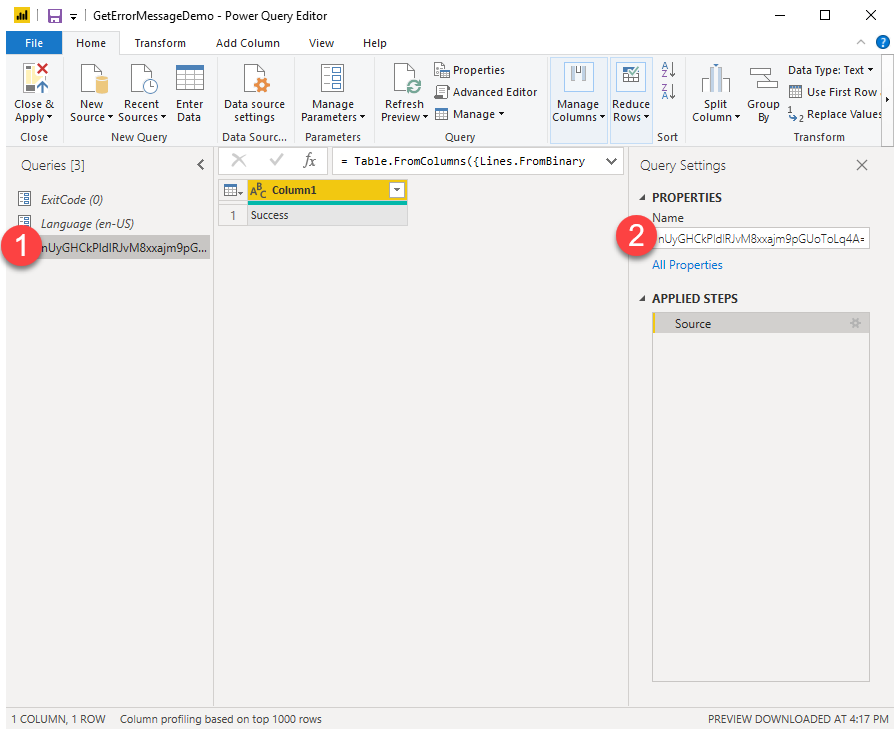The image size is (895, 730).
Task: Click column profiling status text
Action: point(220,719)
